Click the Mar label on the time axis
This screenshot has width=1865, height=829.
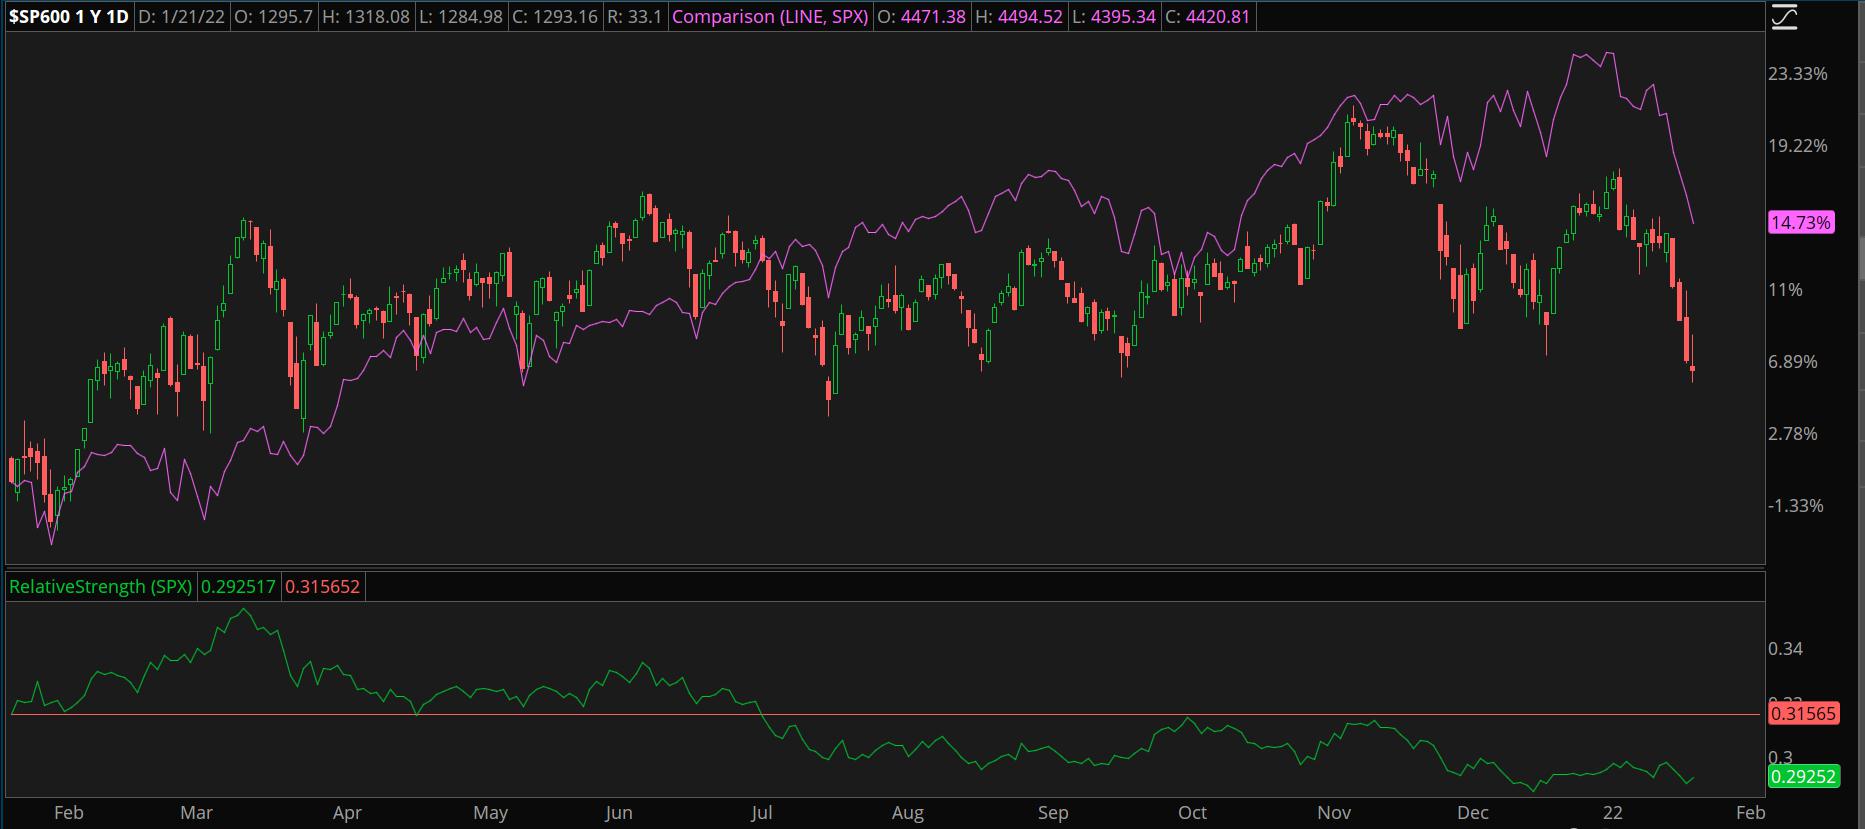(x=196, y=813)
